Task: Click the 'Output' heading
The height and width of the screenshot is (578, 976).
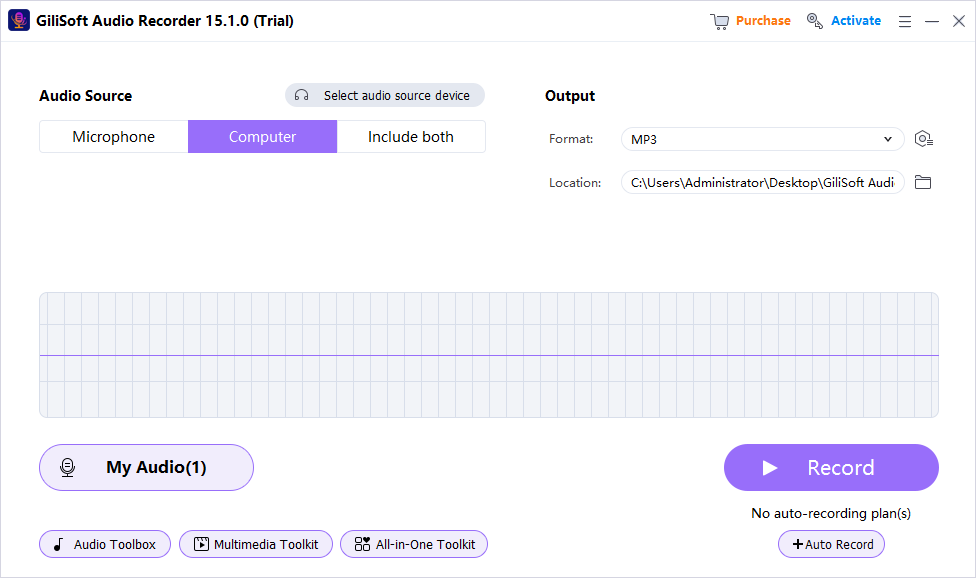Action: pyautogui.click(x=570, y=96)
